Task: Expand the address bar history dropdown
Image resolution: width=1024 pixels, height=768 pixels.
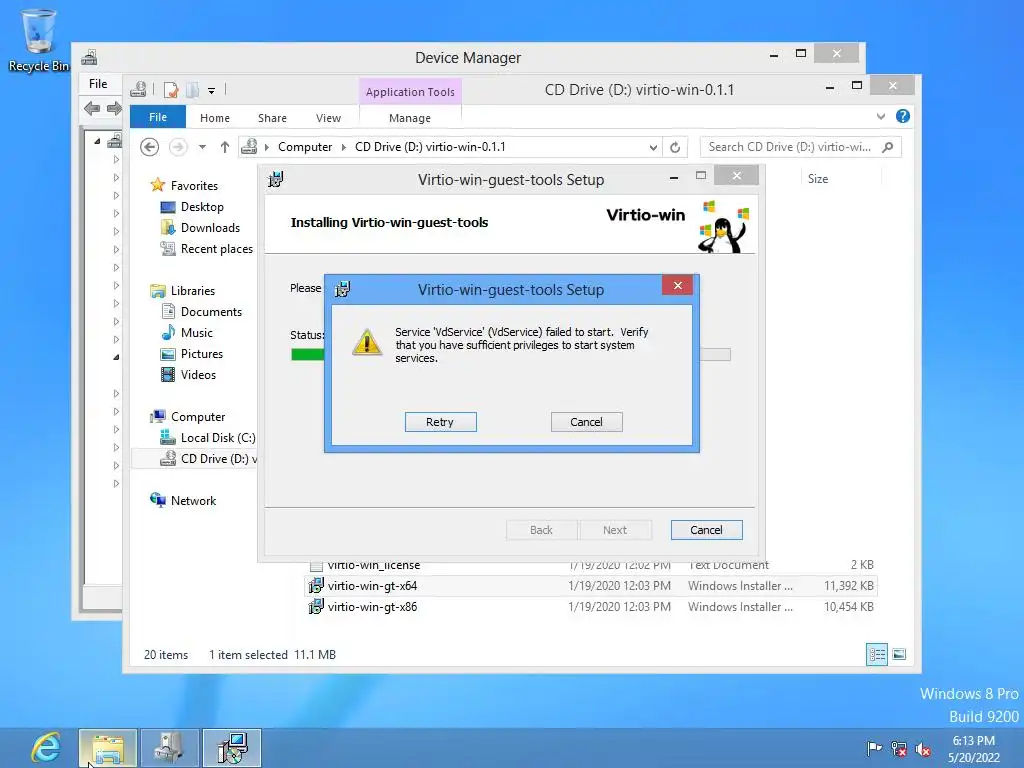Action: pyautogui.click(x=652, y=148)
